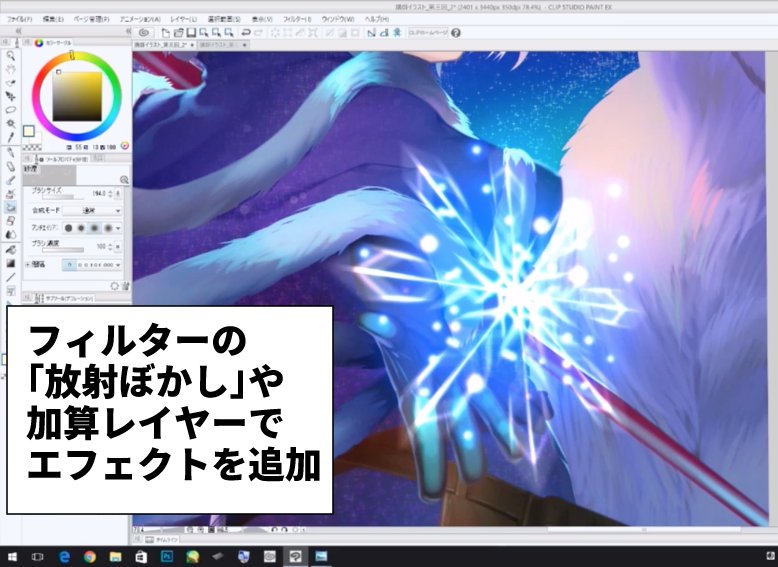Switch to the カラーサークル panel tab
The image size is (778, 567).
click(x=53, y=43)
